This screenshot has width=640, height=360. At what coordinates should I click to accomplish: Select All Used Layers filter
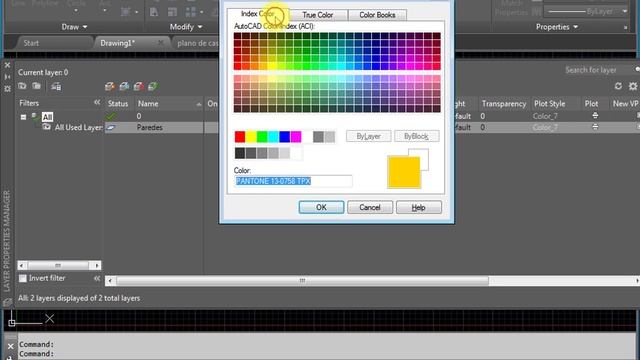(78, 128)
